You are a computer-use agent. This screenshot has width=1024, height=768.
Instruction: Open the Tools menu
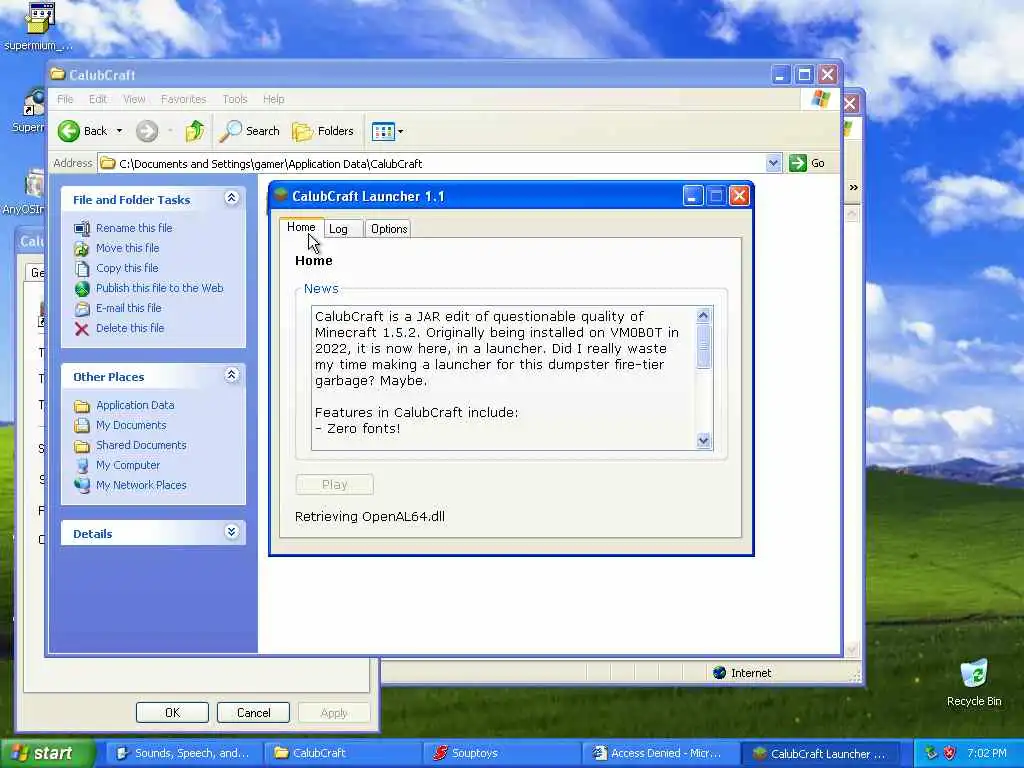234,99
